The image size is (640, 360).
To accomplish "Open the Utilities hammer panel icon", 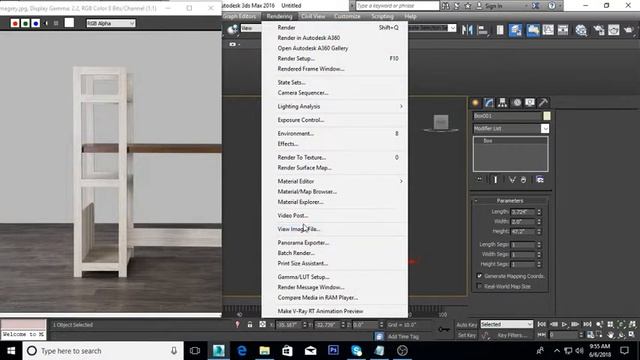I will point(543,102).
